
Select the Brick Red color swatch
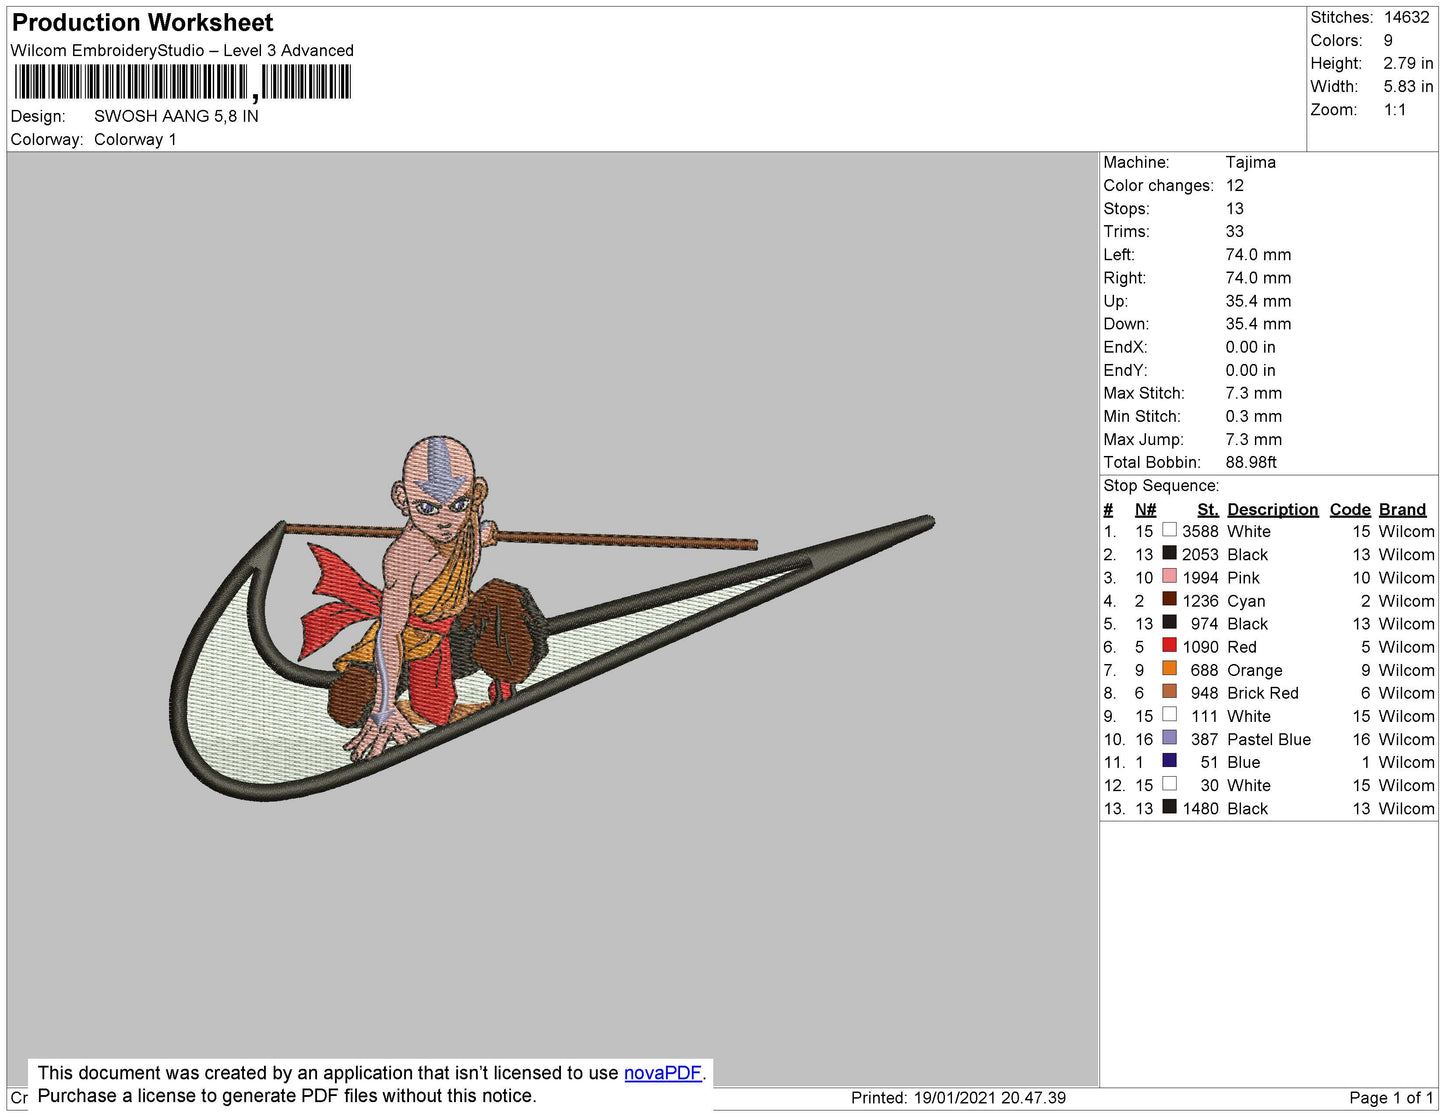coord(1169,691)
